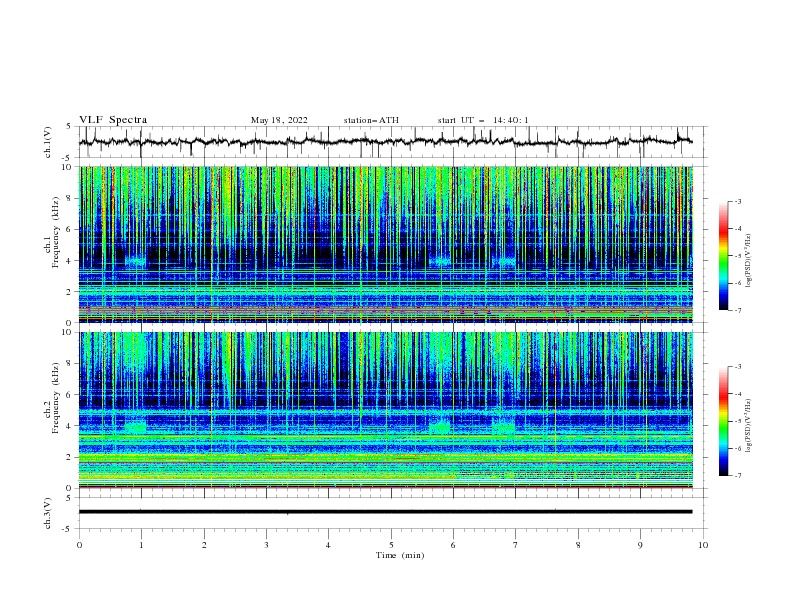The image size is (792, 612).
Task: Click time axis tick label "6"
Action: 453,545
